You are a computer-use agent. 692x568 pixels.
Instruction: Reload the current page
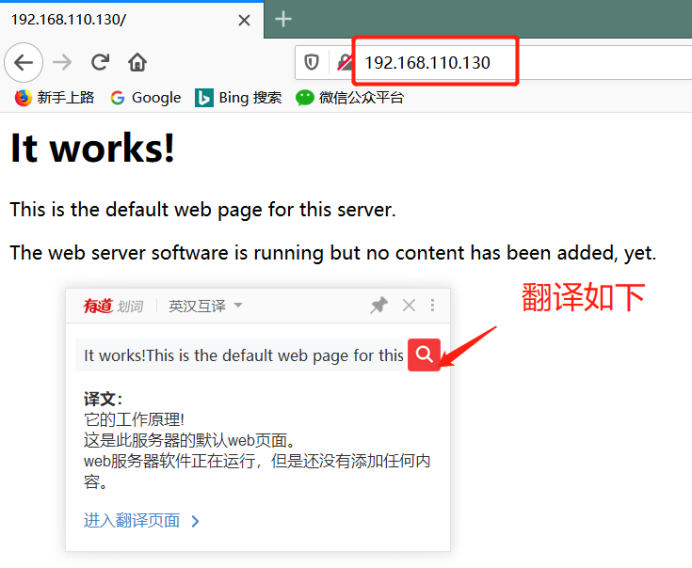coord(100,62)
